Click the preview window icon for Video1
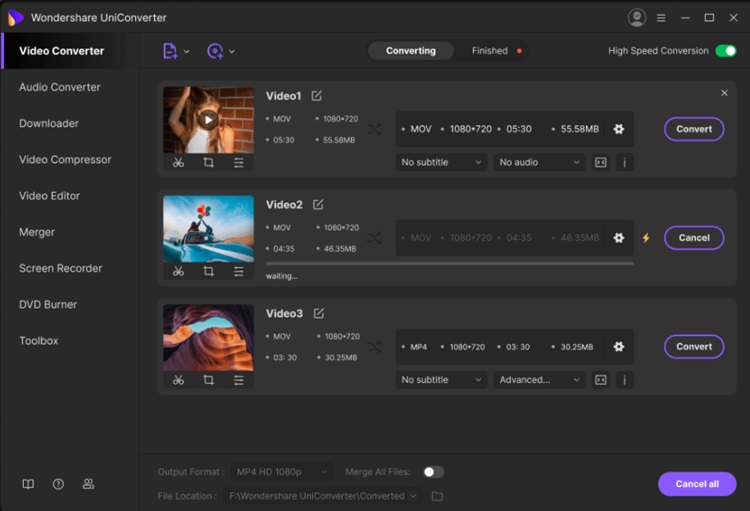Viewport: 750px width, 511px height. tap(601, 162)
